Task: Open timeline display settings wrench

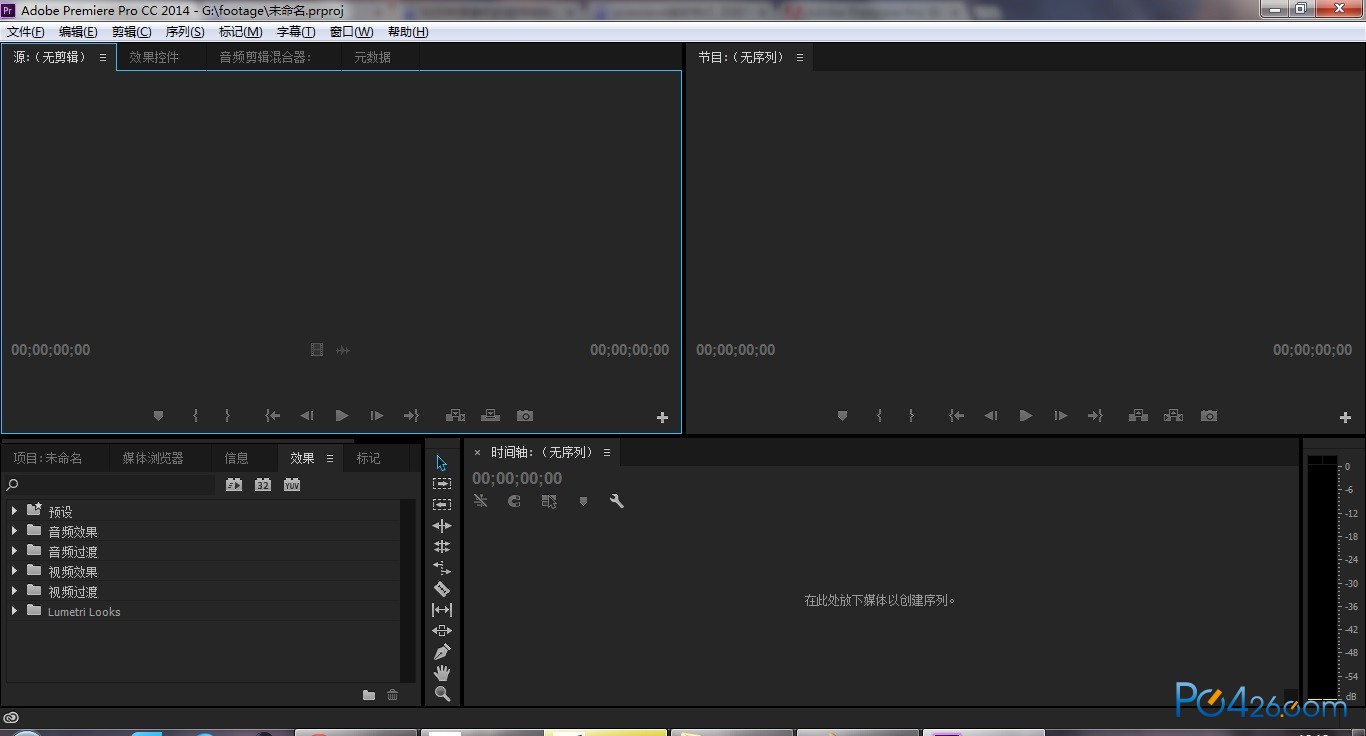Action: click(617, 501)
